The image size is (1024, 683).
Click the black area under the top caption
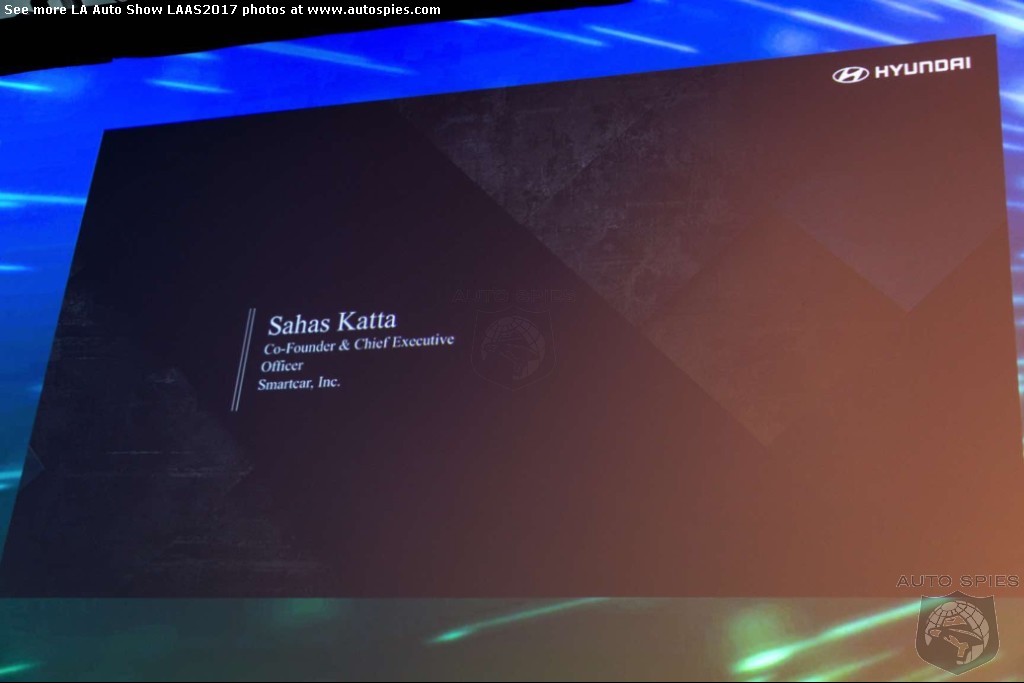200,40
